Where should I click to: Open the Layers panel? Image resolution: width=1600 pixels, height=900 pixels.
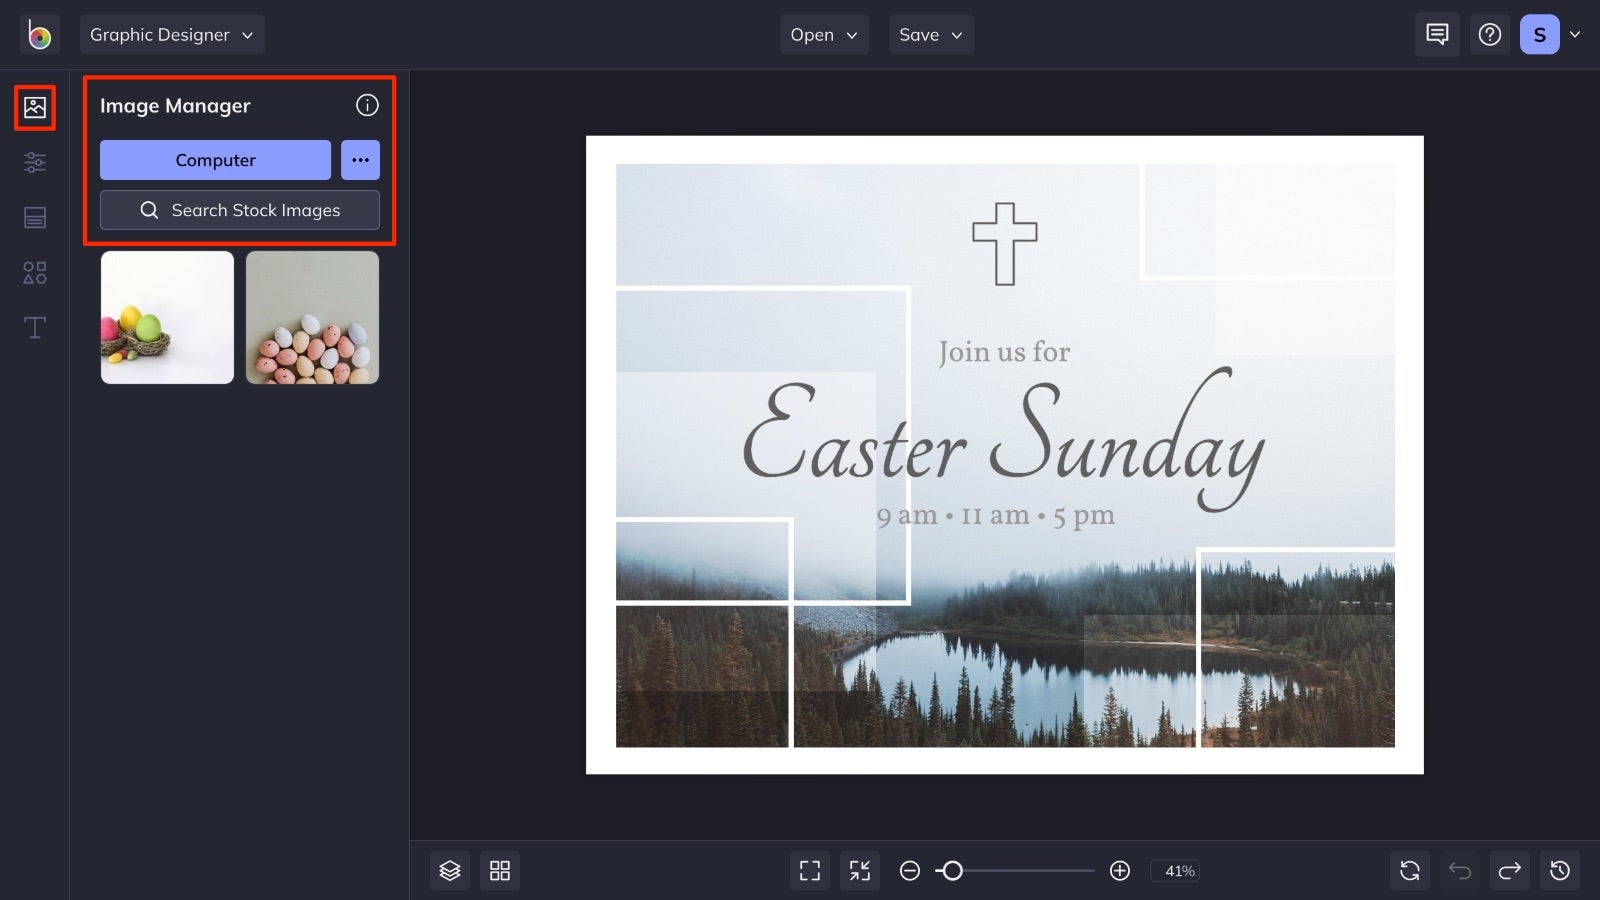[x=449, y=870]
